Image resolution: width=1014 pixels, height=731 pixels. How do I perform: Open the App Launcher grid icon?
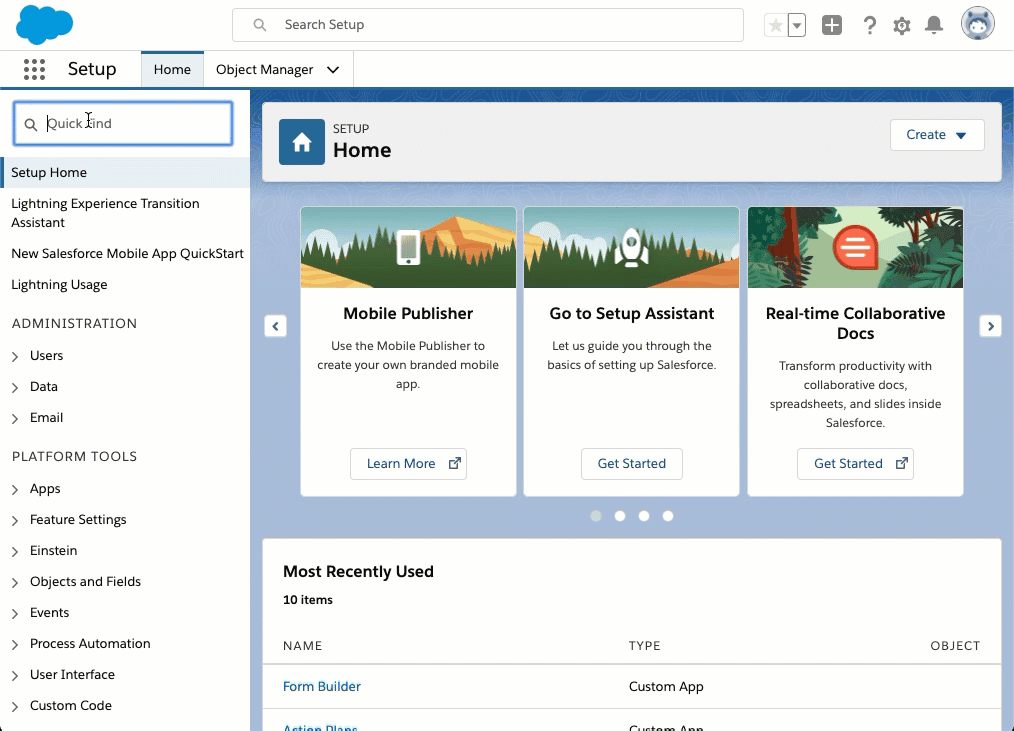[x=34, y=69]
